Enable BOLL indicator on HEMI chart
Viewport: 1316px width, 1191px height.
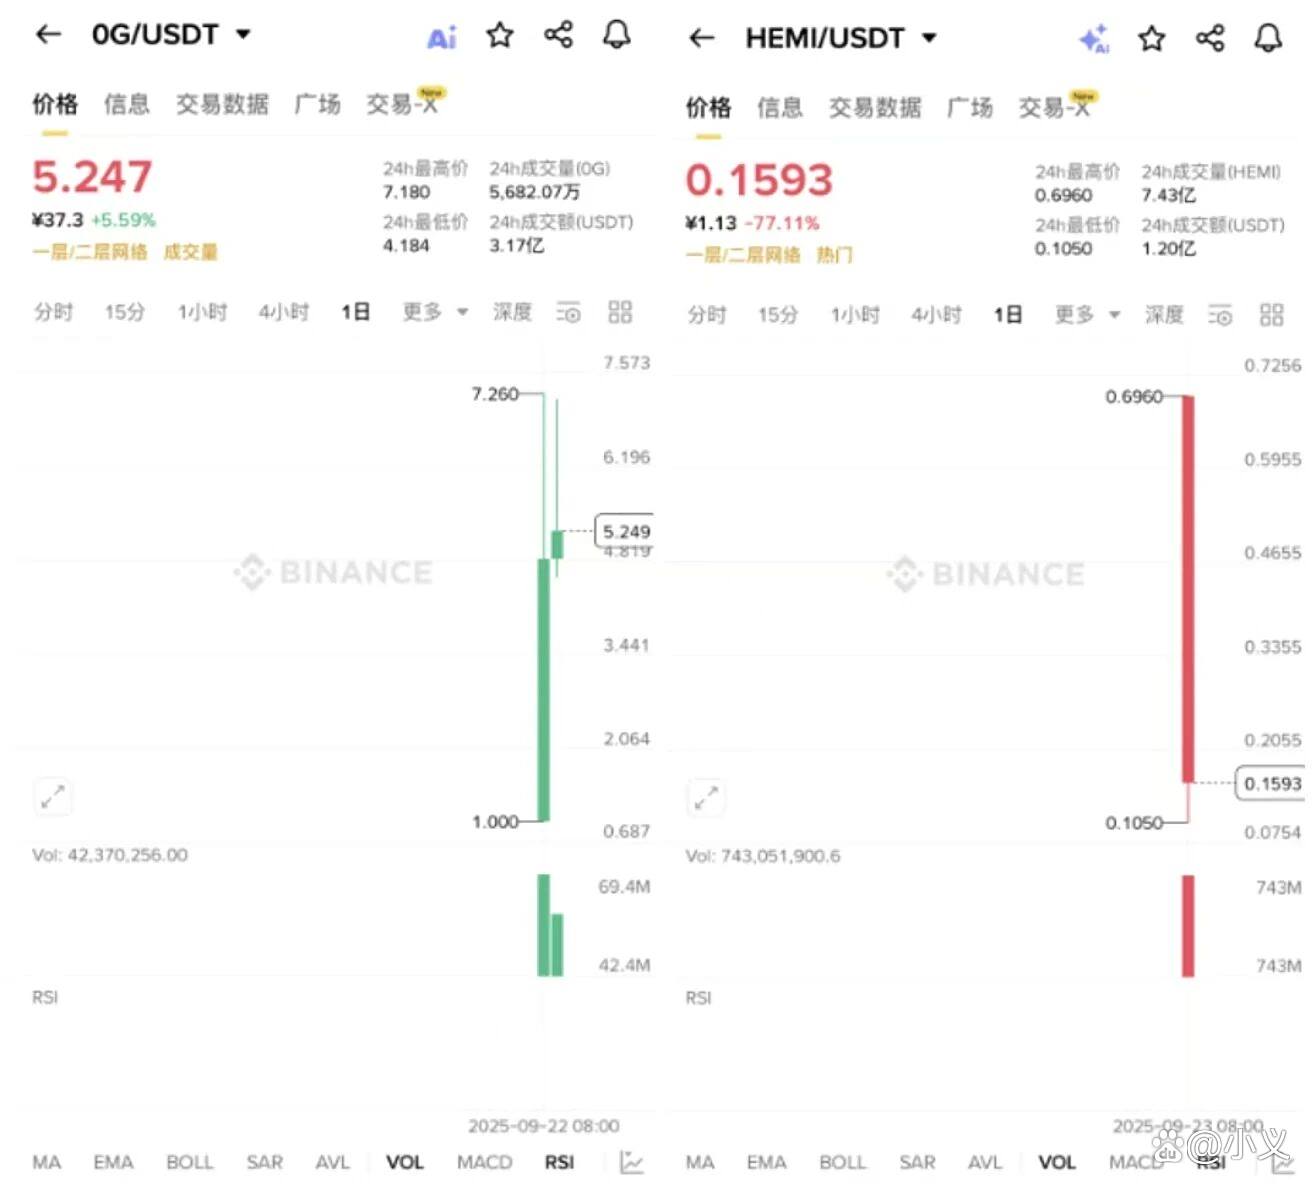coord(842,1162)
